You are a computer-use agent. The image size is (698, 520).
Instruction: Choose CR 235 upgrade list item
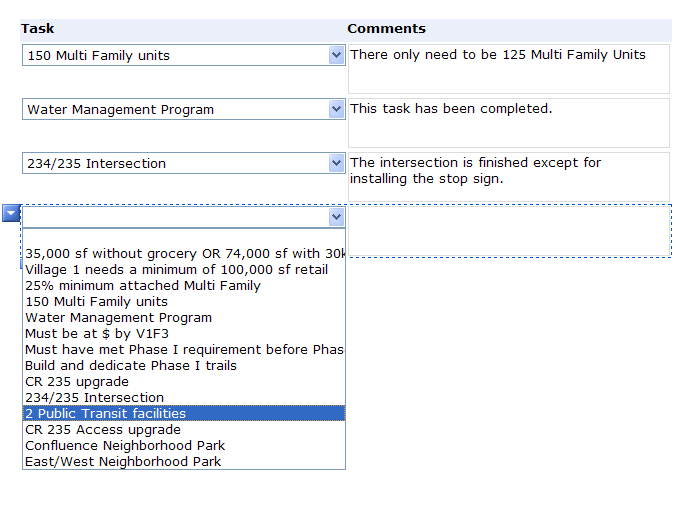[184, 382]
